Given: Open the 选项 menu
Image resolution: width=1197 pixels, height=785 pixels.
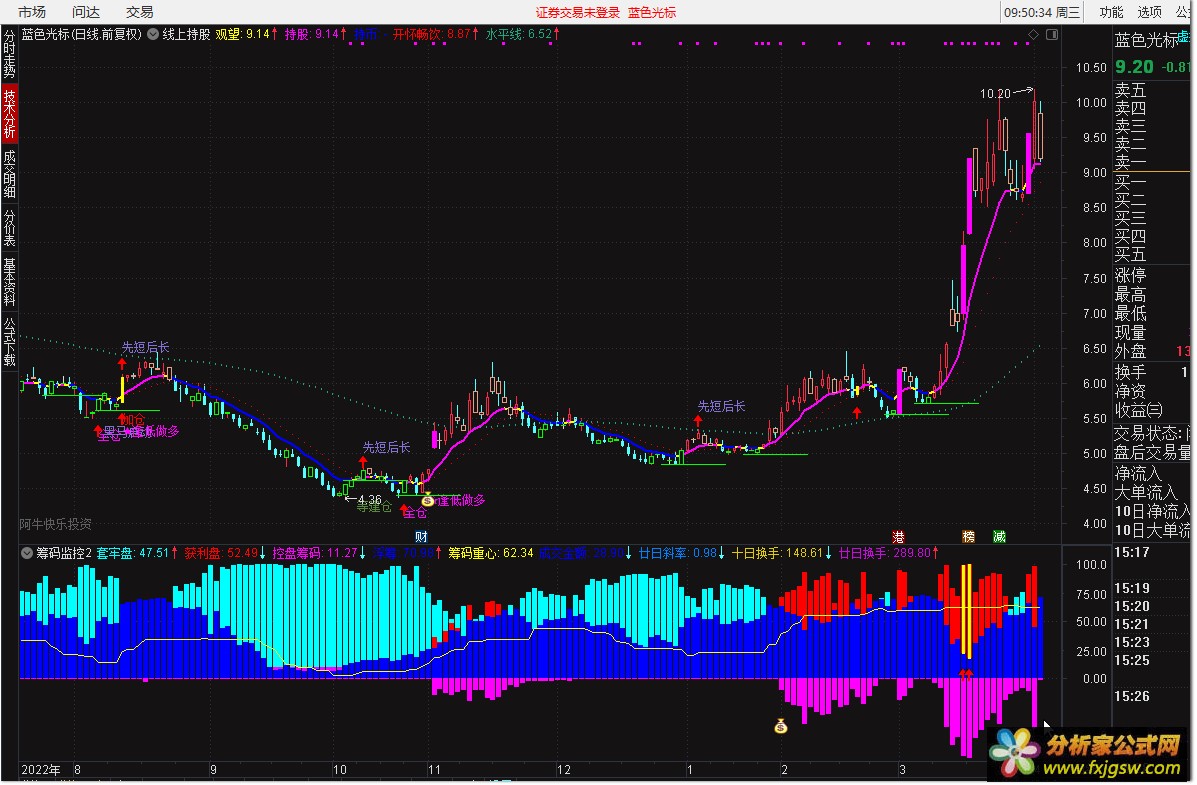Looking at the screenshot, I should [x=1149, y=12].
